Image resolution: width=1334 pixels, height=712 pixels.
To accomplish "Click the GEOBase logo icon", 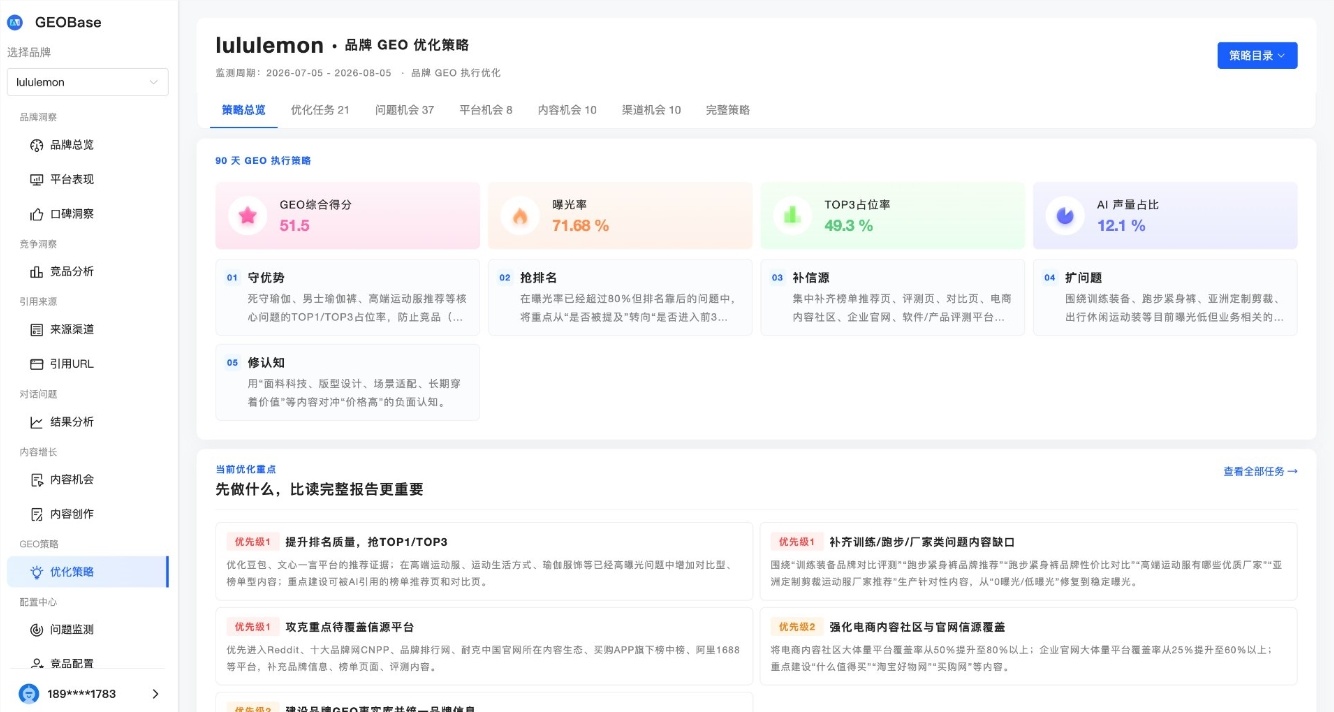I will point(15,22).
